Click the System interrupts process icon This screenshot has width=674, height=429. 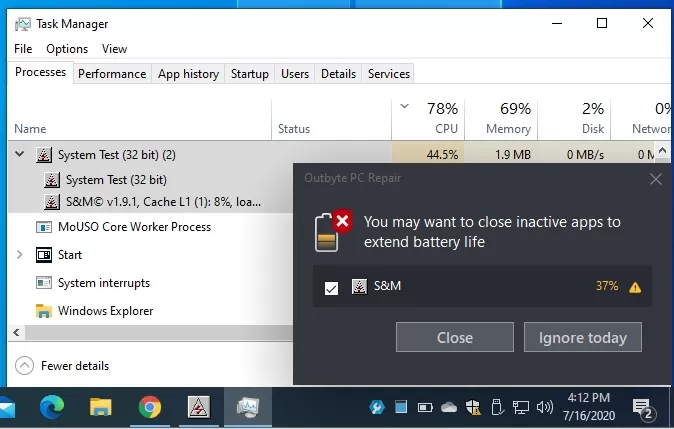44,283
